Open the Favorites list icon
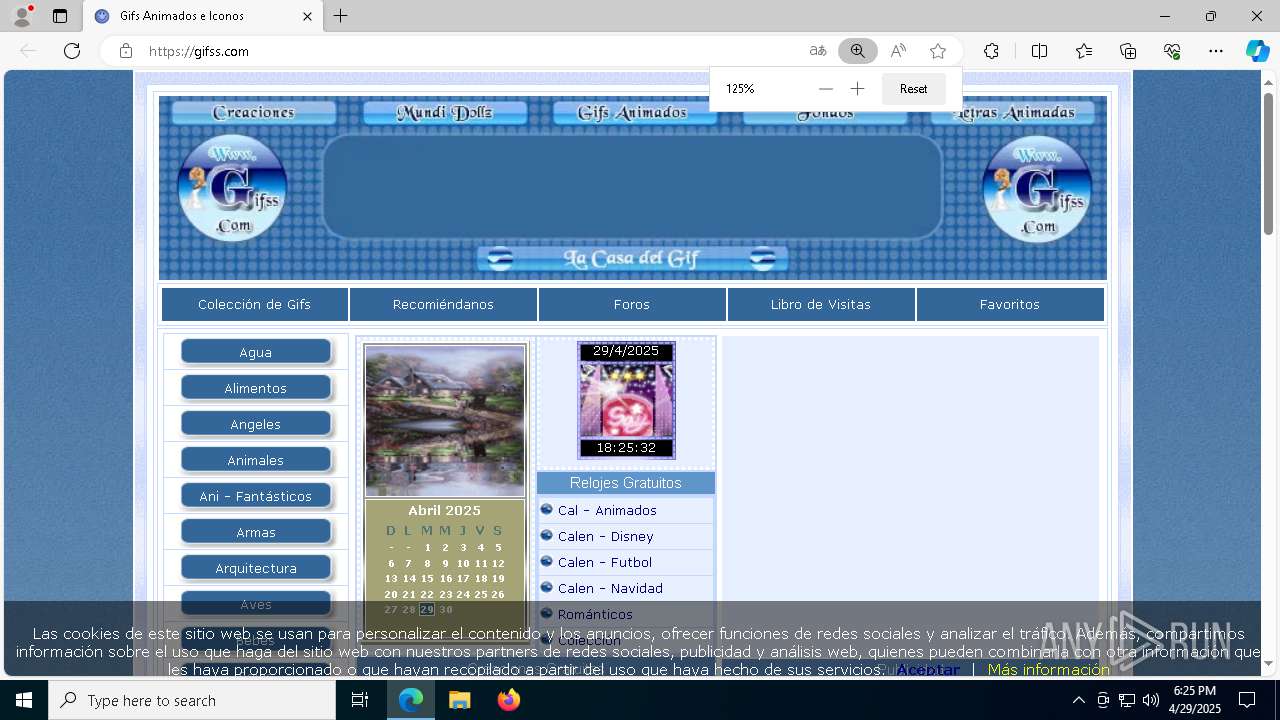Viewport: 1280px width, 720px height. coord(1084,51)
